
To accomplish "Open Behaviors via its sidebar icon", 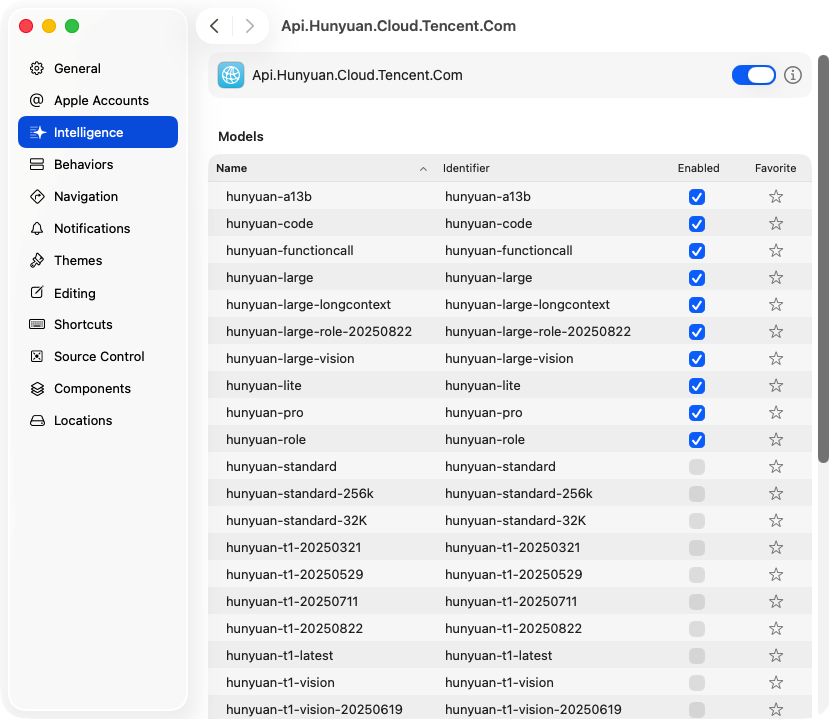I will click(37, 164).
